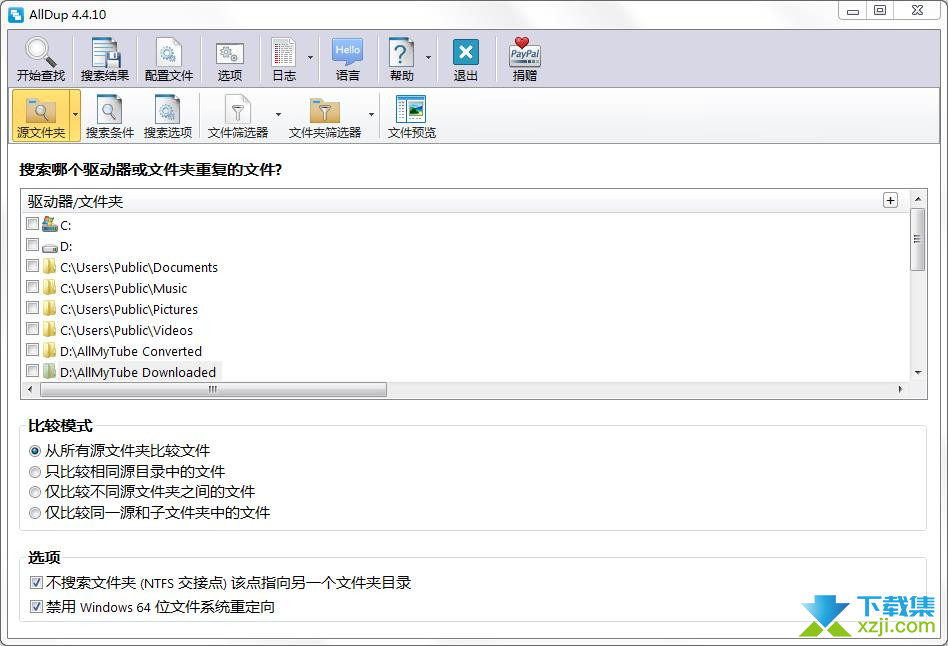Select the C:\Users\Public\Videos row text
The height and width of the screenshot is (646, 948).
click(126, 331)
